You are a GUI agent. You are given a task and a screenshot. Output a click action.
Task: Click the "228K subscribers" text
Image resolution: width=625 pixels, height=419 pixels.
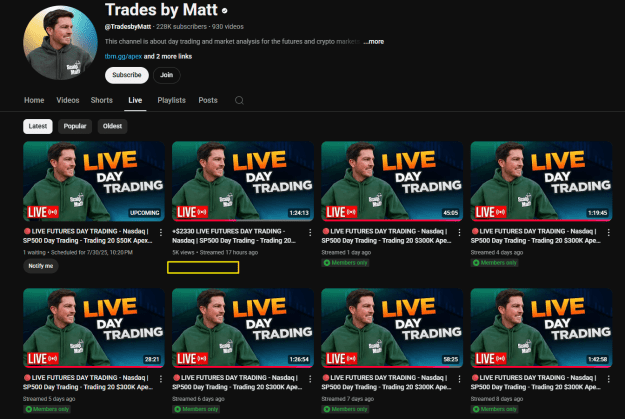pos(181,27)
